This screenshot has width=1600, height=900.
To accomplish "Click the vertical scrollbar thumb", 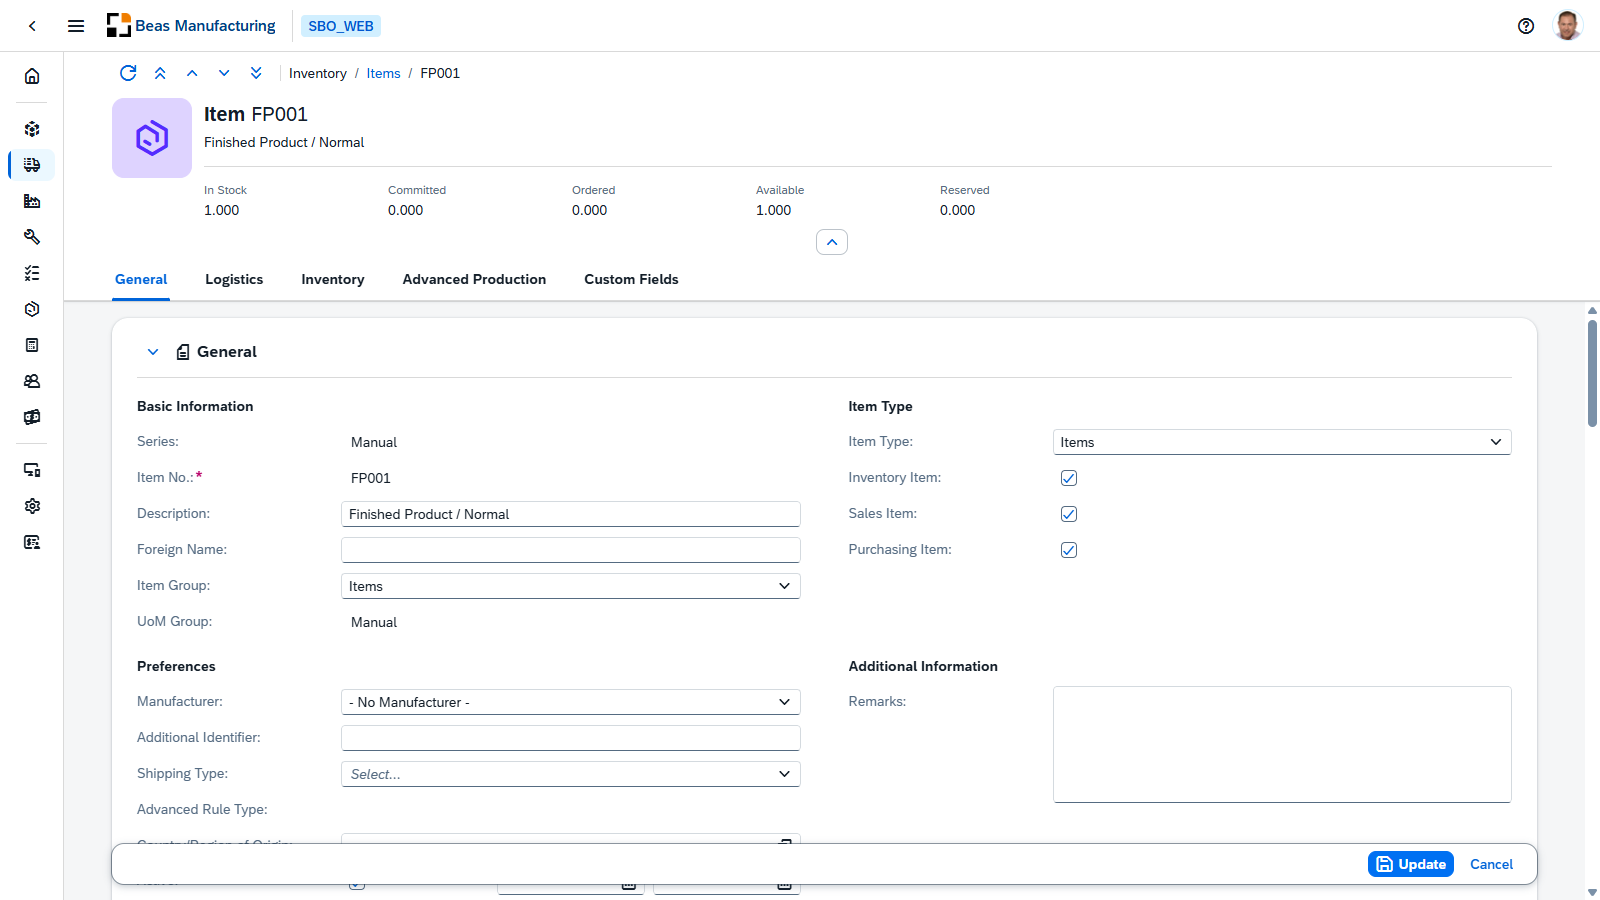I will tap(1592, 373).
